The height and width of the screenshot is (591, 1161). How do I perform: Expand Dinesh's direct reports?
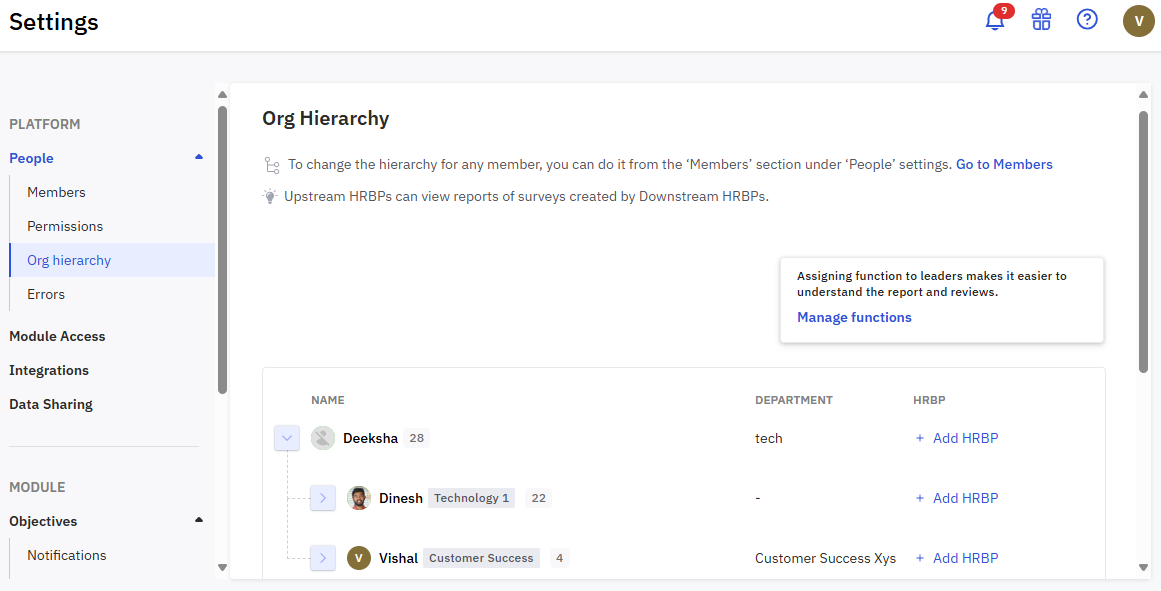(323, 498)
